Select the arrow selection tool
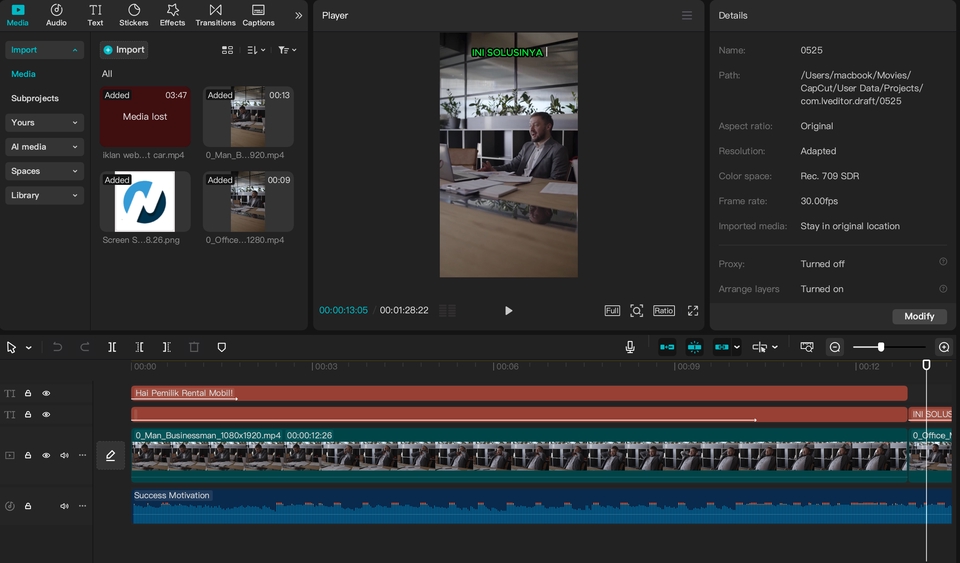Viewport: 960px width, 563px height. click(x=11, y=347)
